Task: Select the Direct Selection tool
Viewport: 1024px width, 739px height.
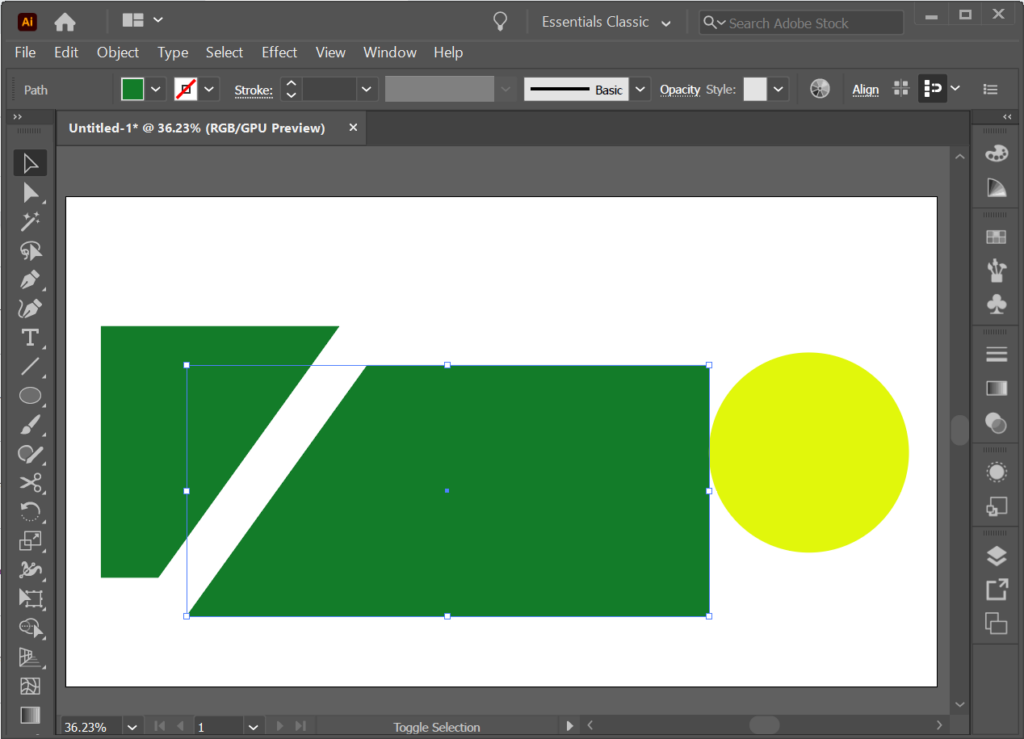Action: [30, 193]
